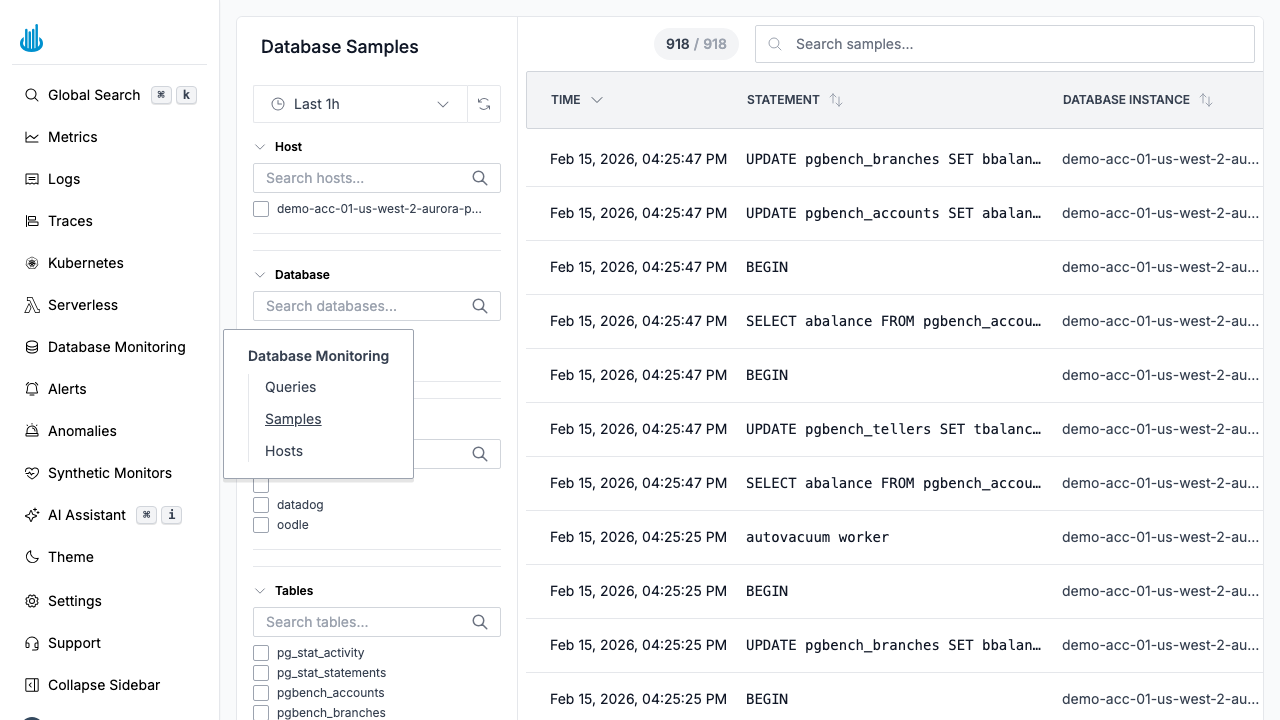This screenshot has height=720, width=1280.
Task: Select the demo-acc-01-us-west-2-aurora host checkbox
Action: click(x=261, y=209)
